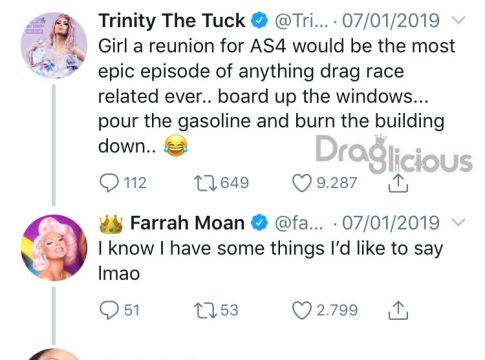485x360 pixels.
Task: Open Farrah Moan's profile picture
Action: click(x=54, y=248)
